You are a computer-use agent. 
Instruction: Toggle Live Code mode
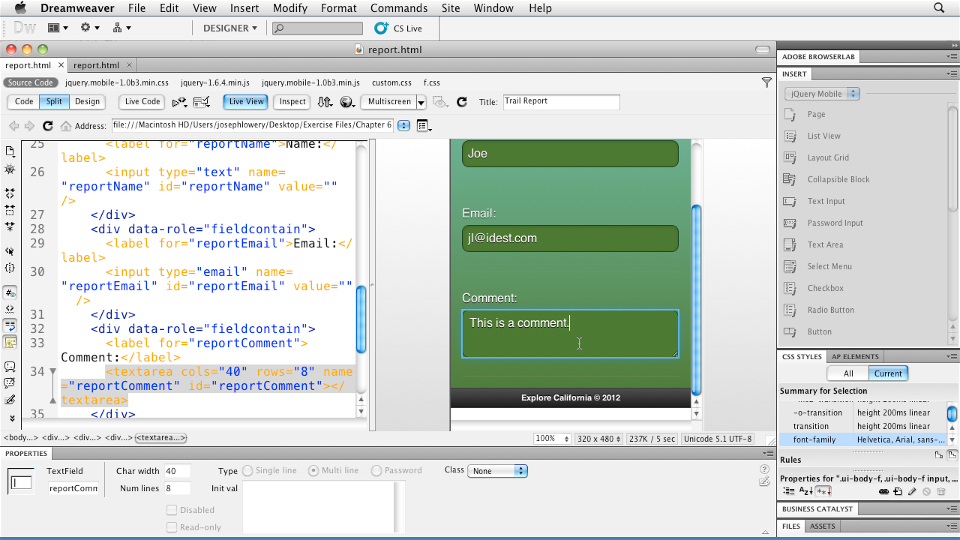[x=142, y=102]
